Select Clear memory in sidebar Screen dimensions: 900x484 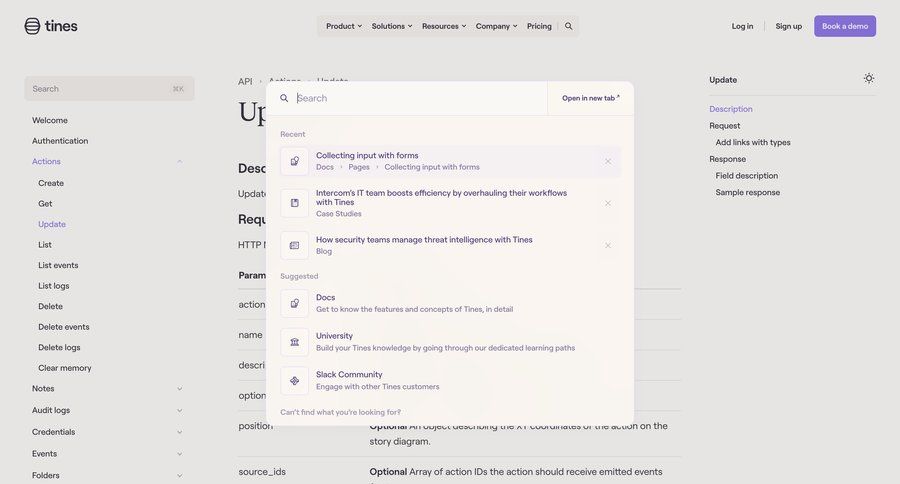(65, 368)
